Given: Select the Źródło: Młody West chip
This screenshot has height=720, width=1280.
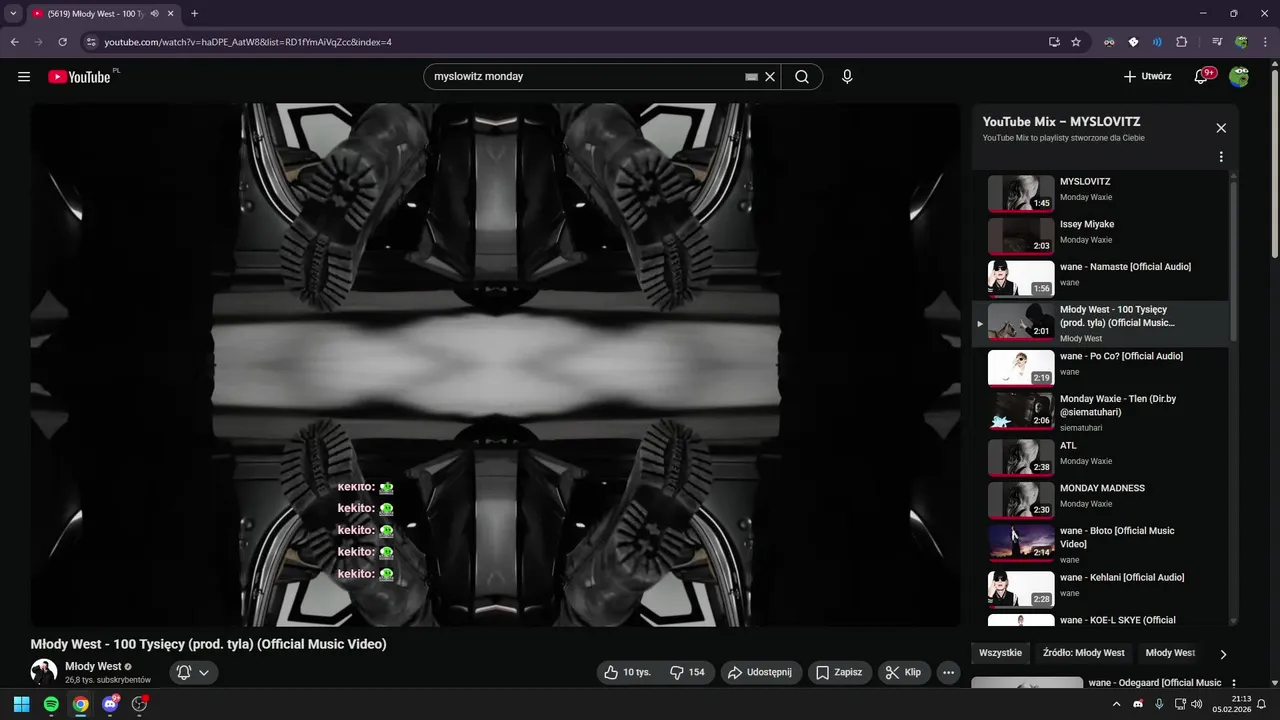Looking at the screenshot, I should [x=1083, y=653].
